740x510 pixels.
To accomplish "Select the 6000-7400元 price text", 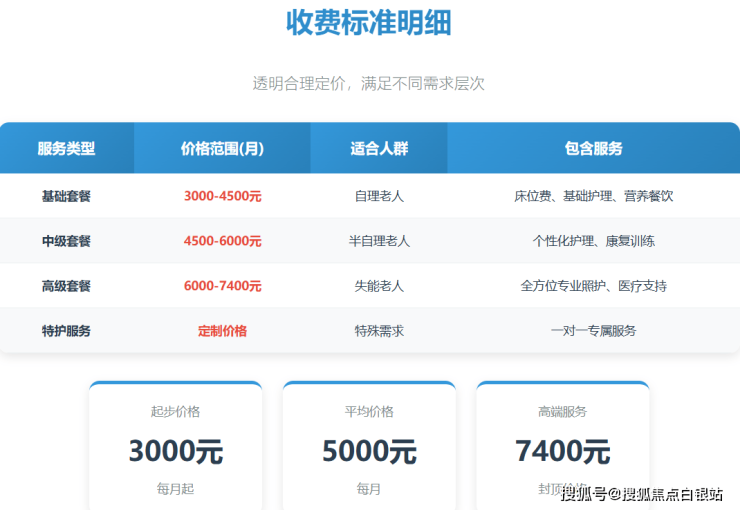I will [222, 286].
